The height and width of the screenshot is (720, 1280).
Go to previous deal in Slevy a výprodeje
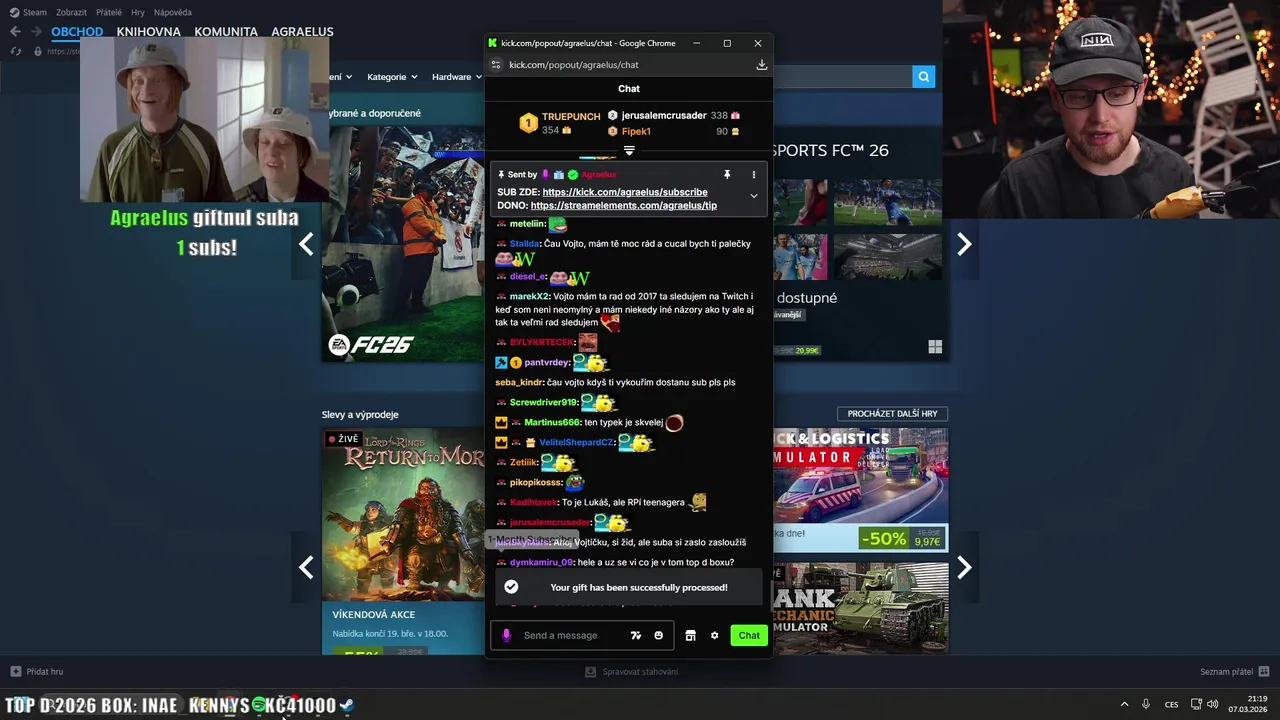[x=306, y=568]
